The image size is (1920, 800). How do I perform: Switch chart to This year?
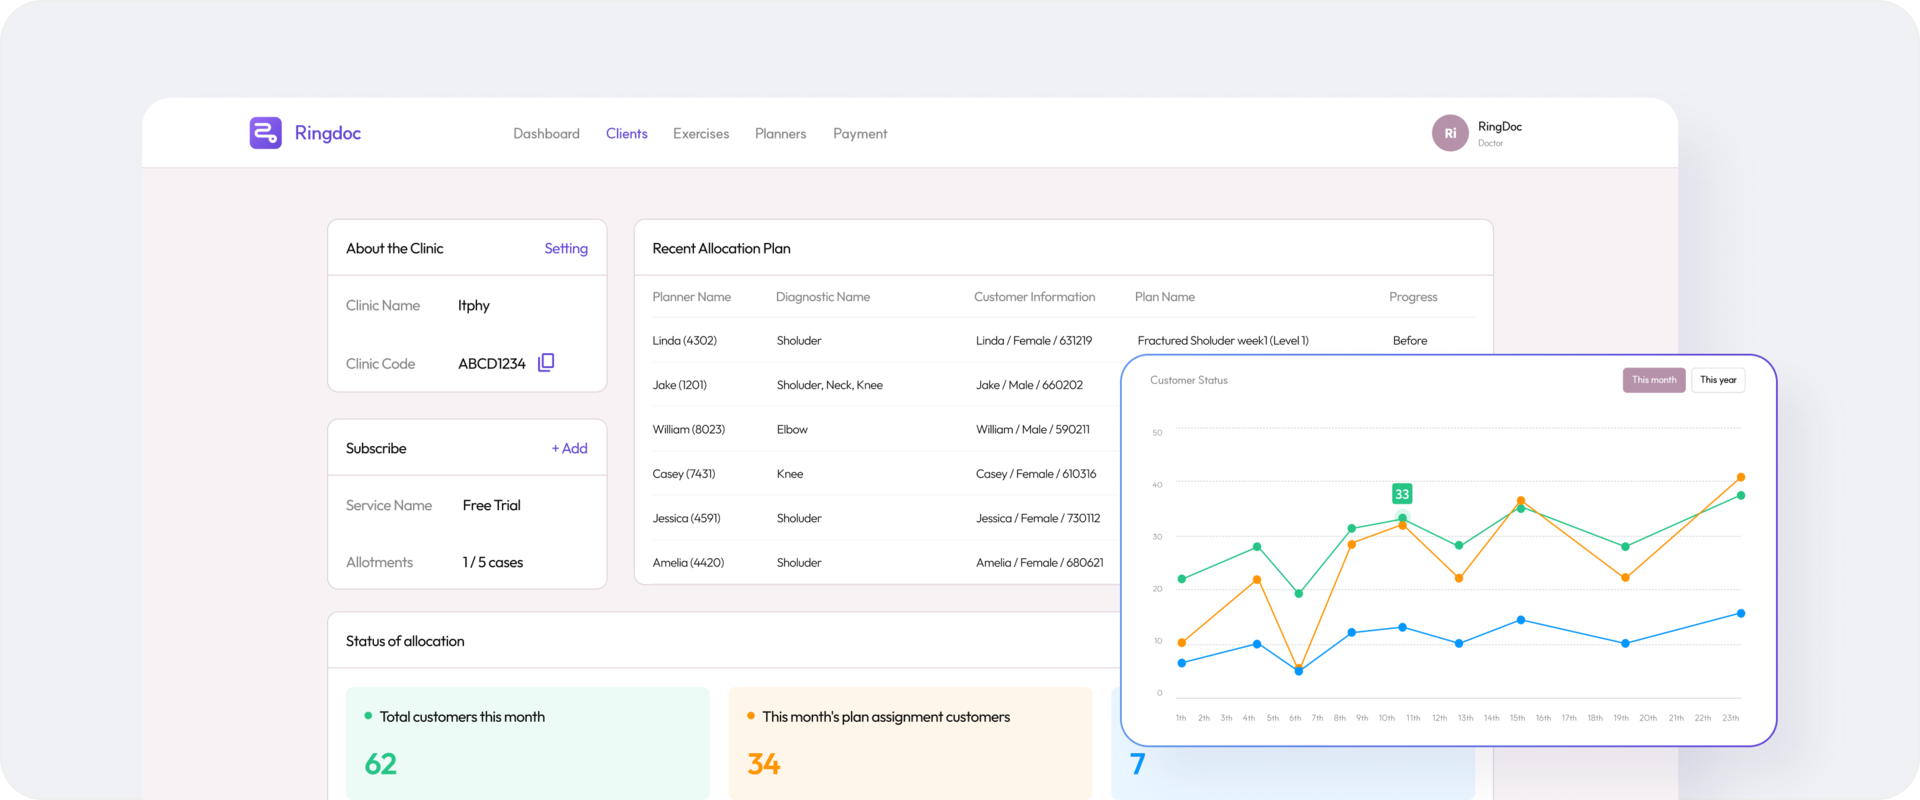coord(1718,380)
